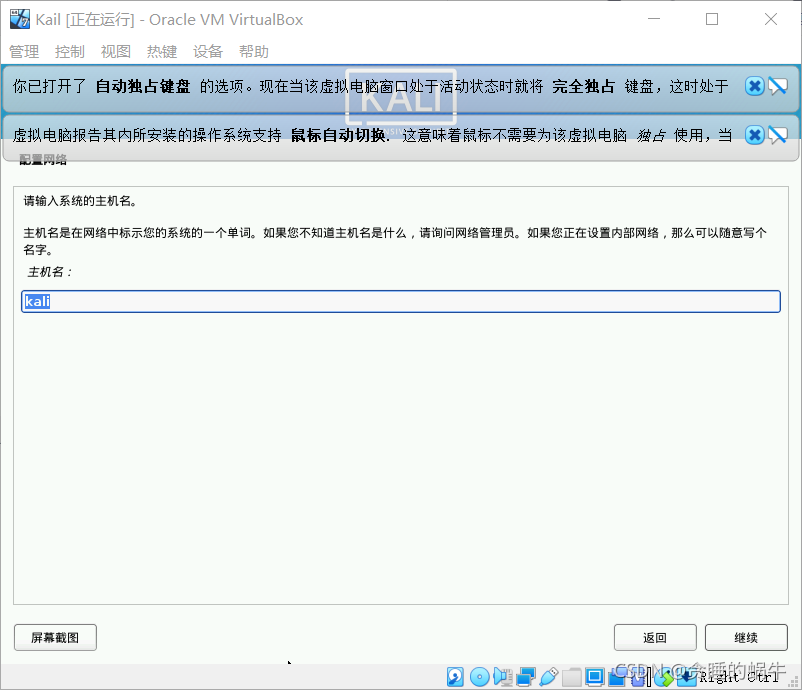Click the VirtualBox title bar app icon
The width and height of the screenshot is (802, 690).
point(20,19)
